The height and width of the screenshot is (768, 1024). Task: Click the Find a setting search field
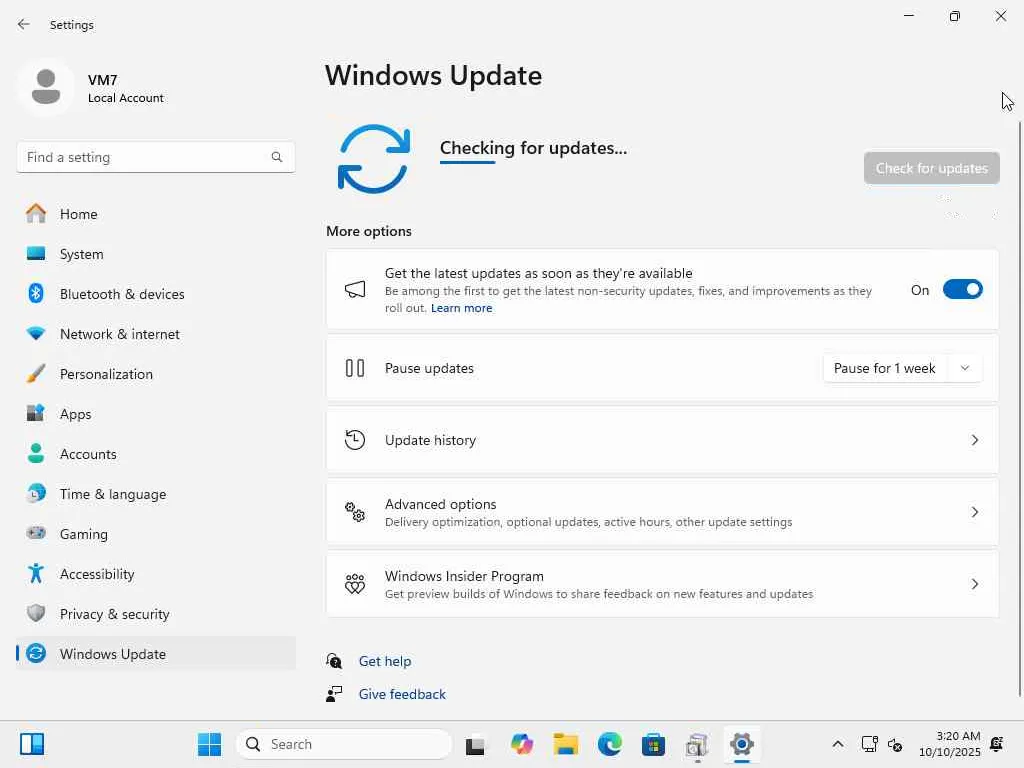[x=155, y=157]
